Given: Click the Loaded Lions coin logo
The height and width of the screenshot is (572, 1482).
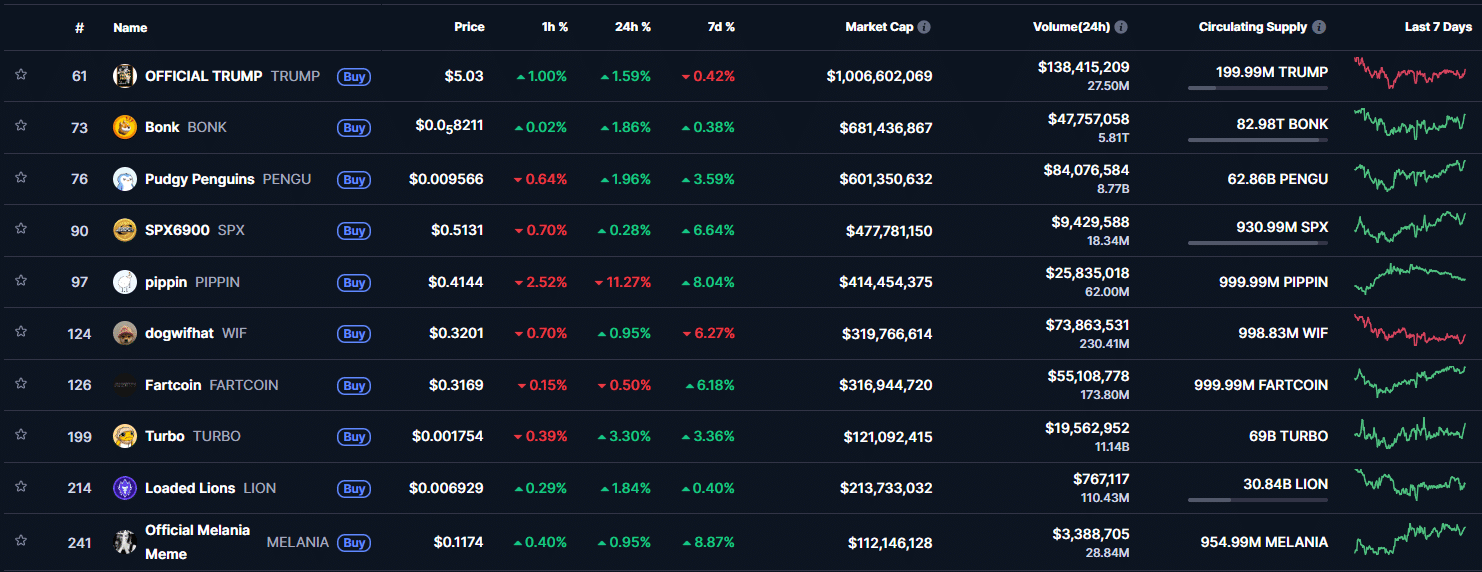Looking at the screenshot, I should 125,488.
